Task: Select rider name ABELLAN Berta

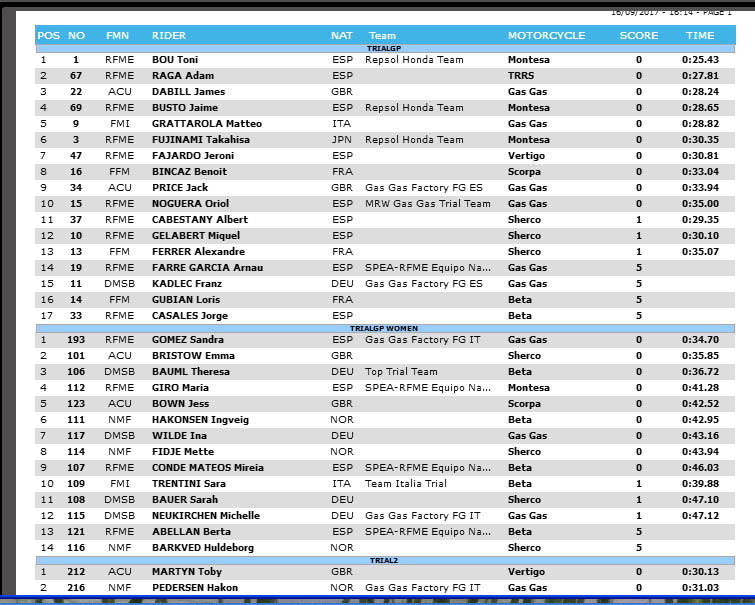Action: (191, 532)
